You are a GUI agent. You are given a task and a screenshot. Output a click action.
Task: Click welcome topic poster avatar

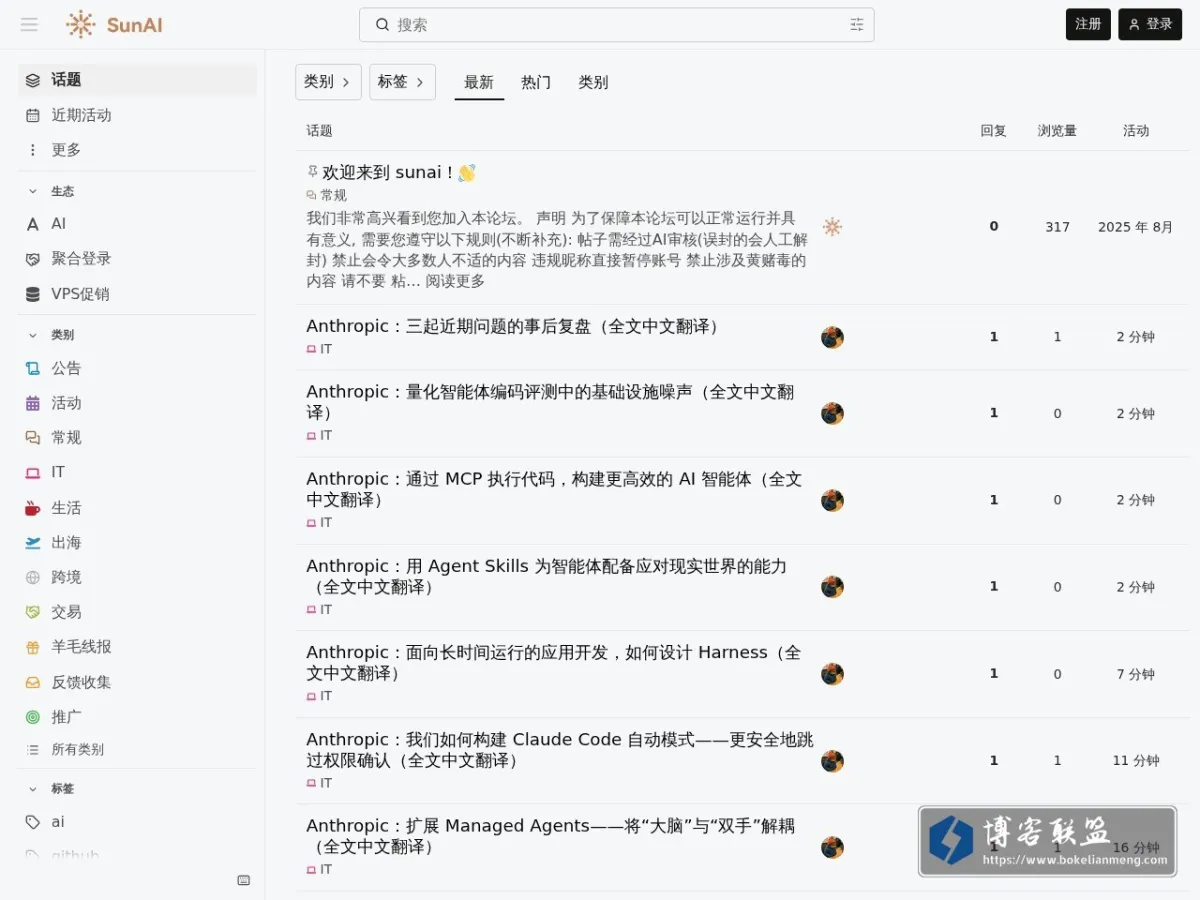832,227
